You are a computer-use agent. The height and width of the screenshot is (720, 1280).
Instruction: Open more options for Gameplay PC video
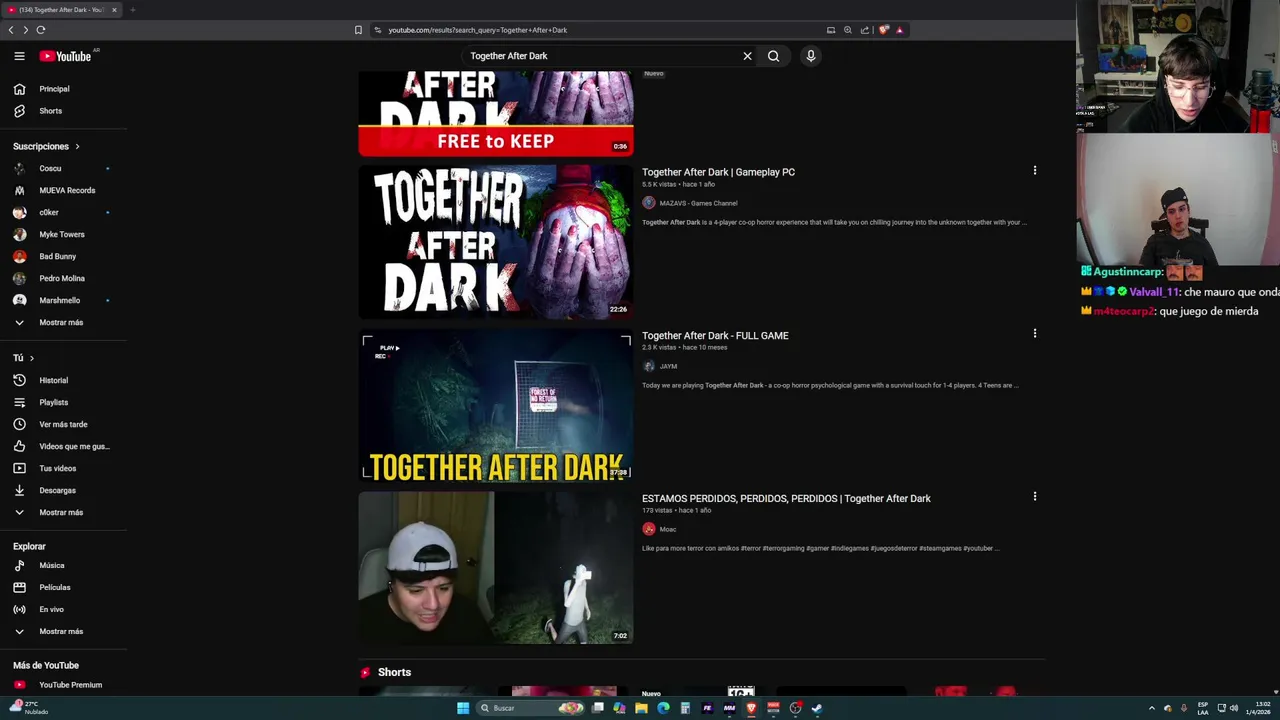point(1035,171)
